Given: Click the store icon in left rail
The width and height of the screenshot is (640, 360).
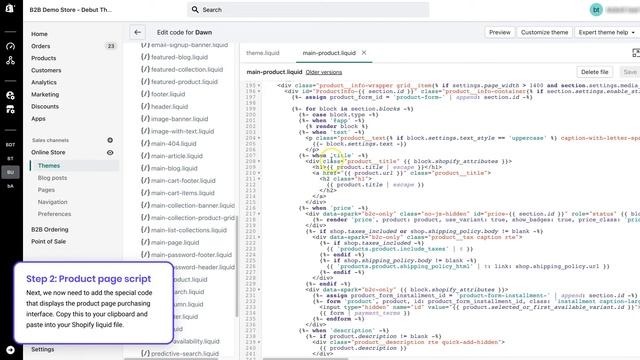Looking at the screenshot, I should point(10,109).
